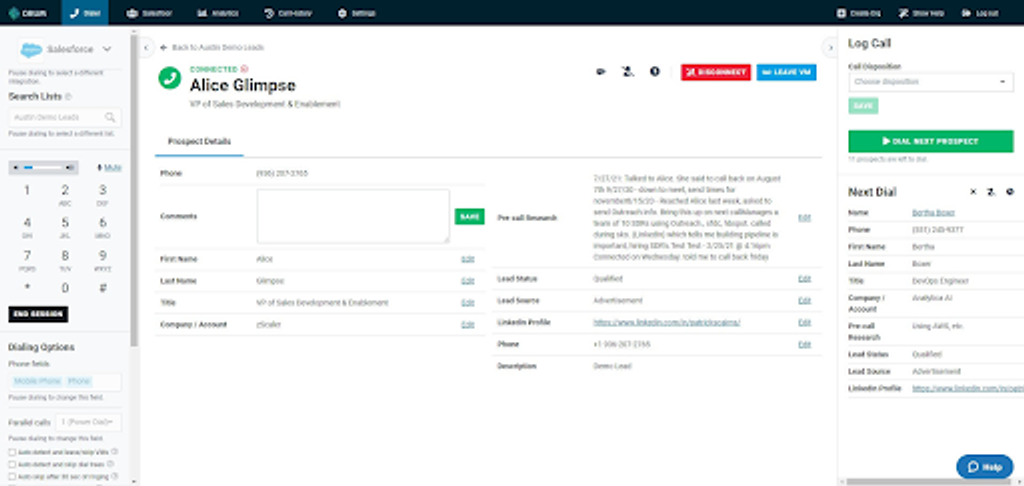Mute the microphone

[109, 168]
